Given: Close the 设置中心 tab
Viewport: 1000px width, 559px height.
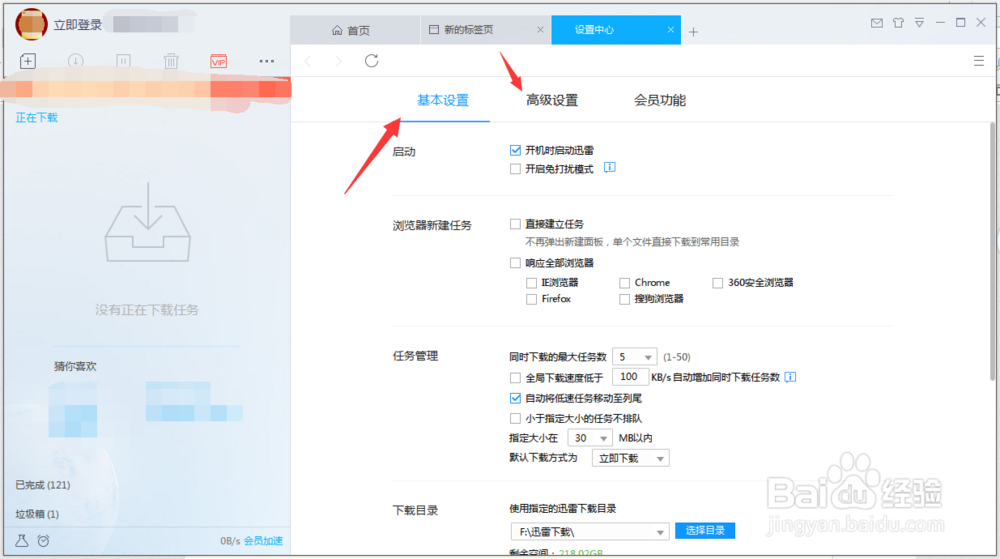Looking at the screenshot, I should pos(670,30).
